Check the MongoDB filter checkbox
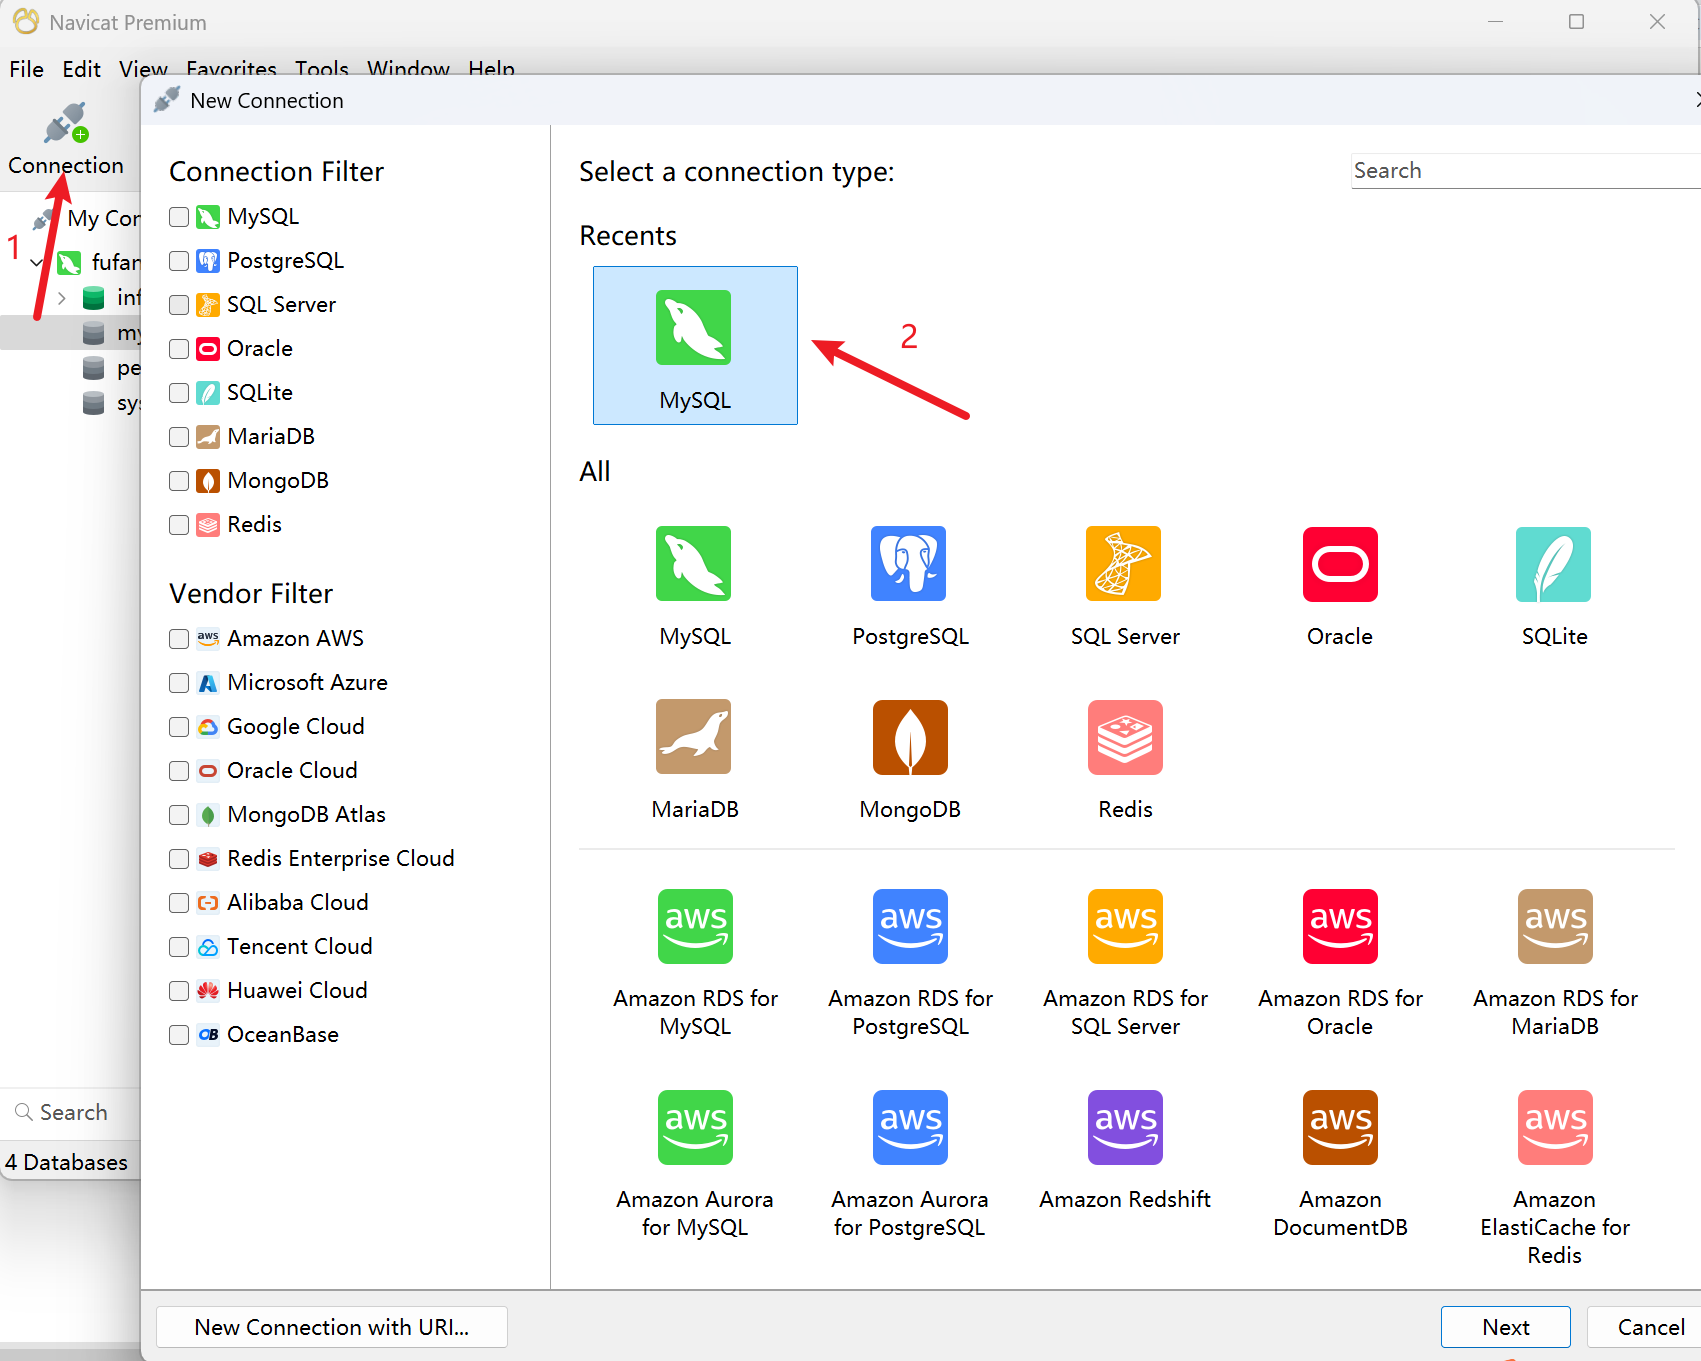Image resolution: width=1701 pixels, height=1361 pixels. 179,481
